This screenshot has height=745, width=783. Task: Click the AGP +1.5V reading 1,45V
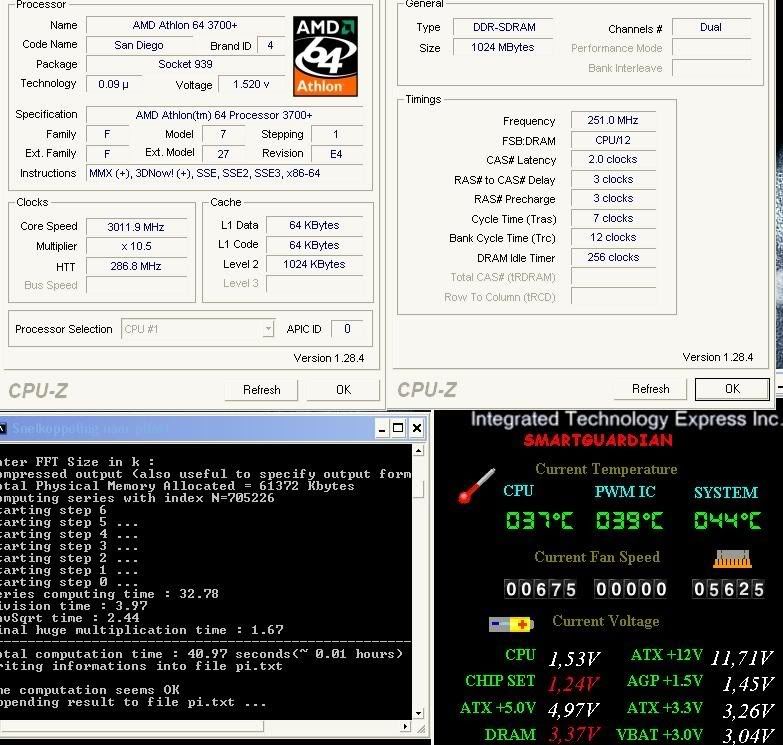click(x=748, y=684)
